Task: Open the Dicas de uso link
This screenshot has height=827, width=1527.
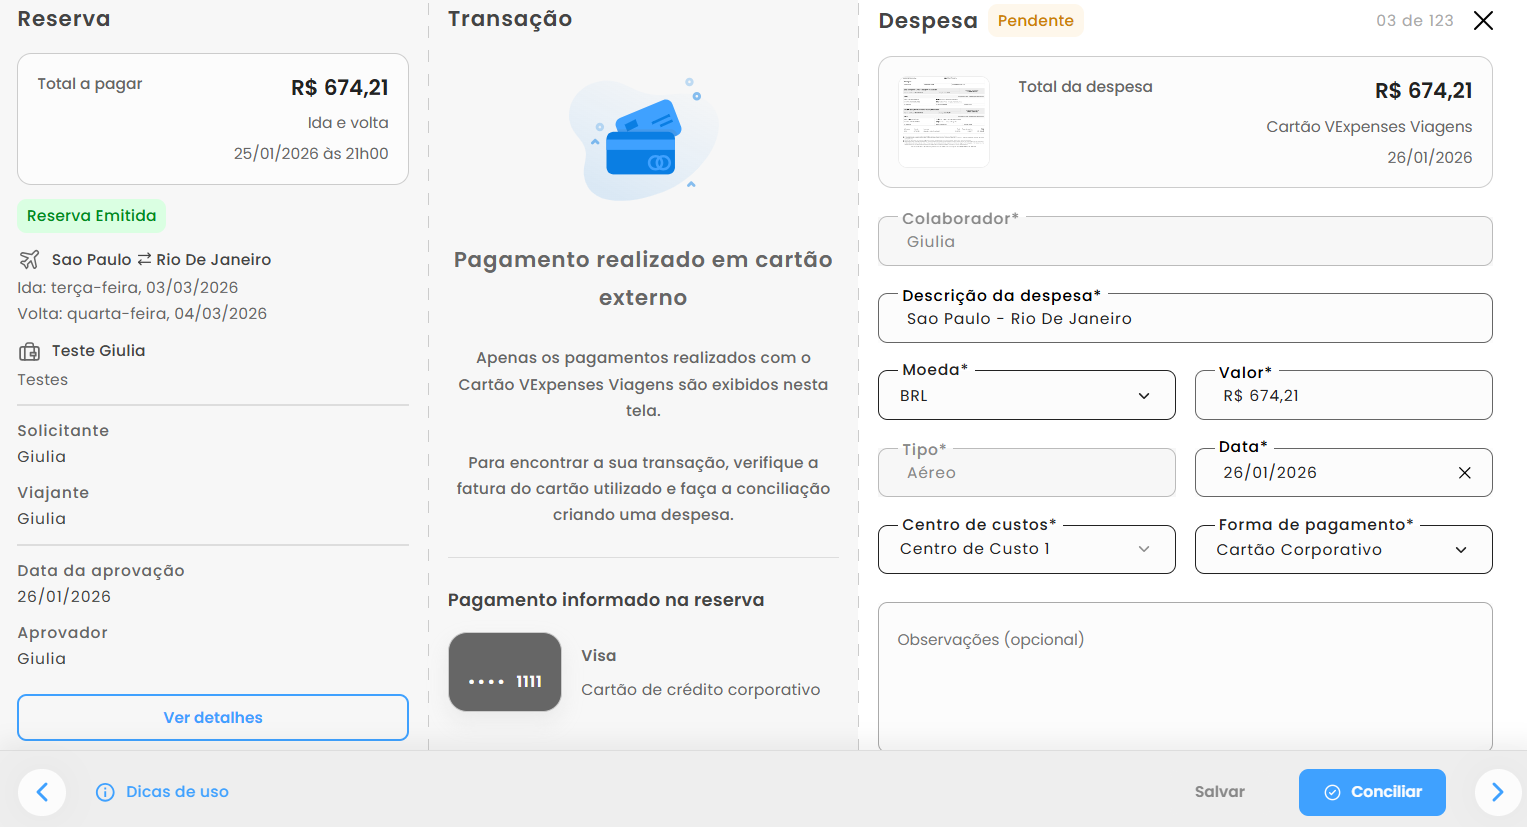Action: click(x=177, y=792)
